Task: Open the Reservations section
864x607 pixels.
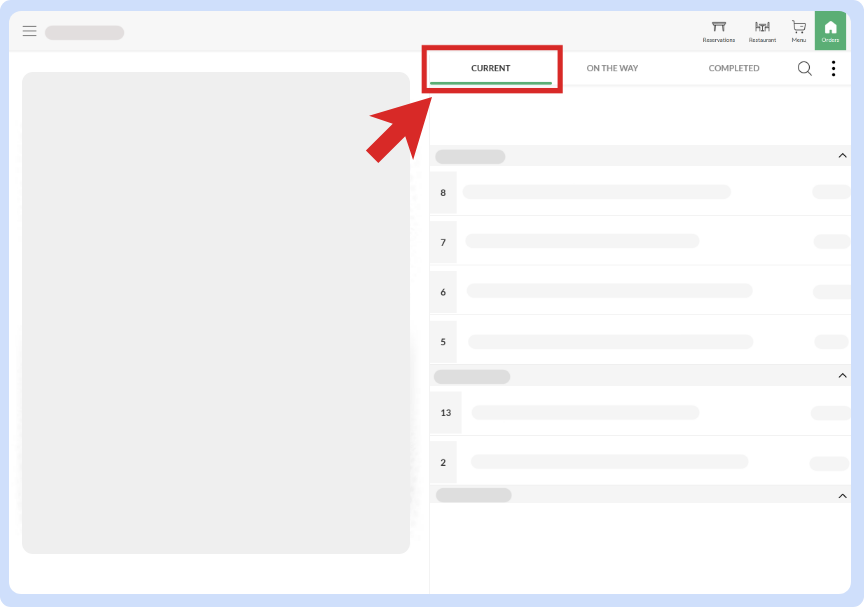Action: pos(718,30)
